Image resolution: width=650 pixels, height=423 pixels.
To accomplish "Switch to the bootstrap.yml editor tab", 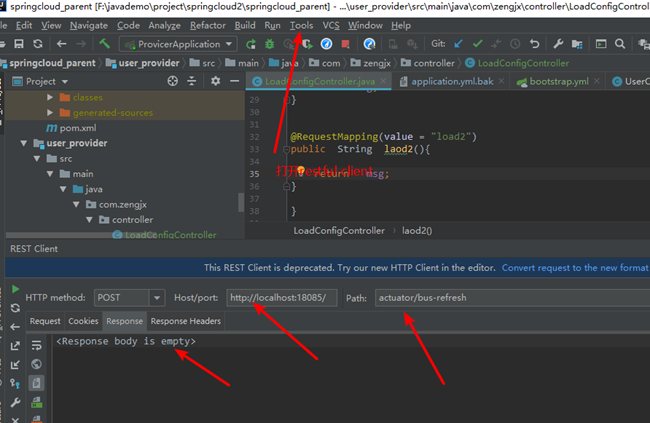I will pos(558,81).
